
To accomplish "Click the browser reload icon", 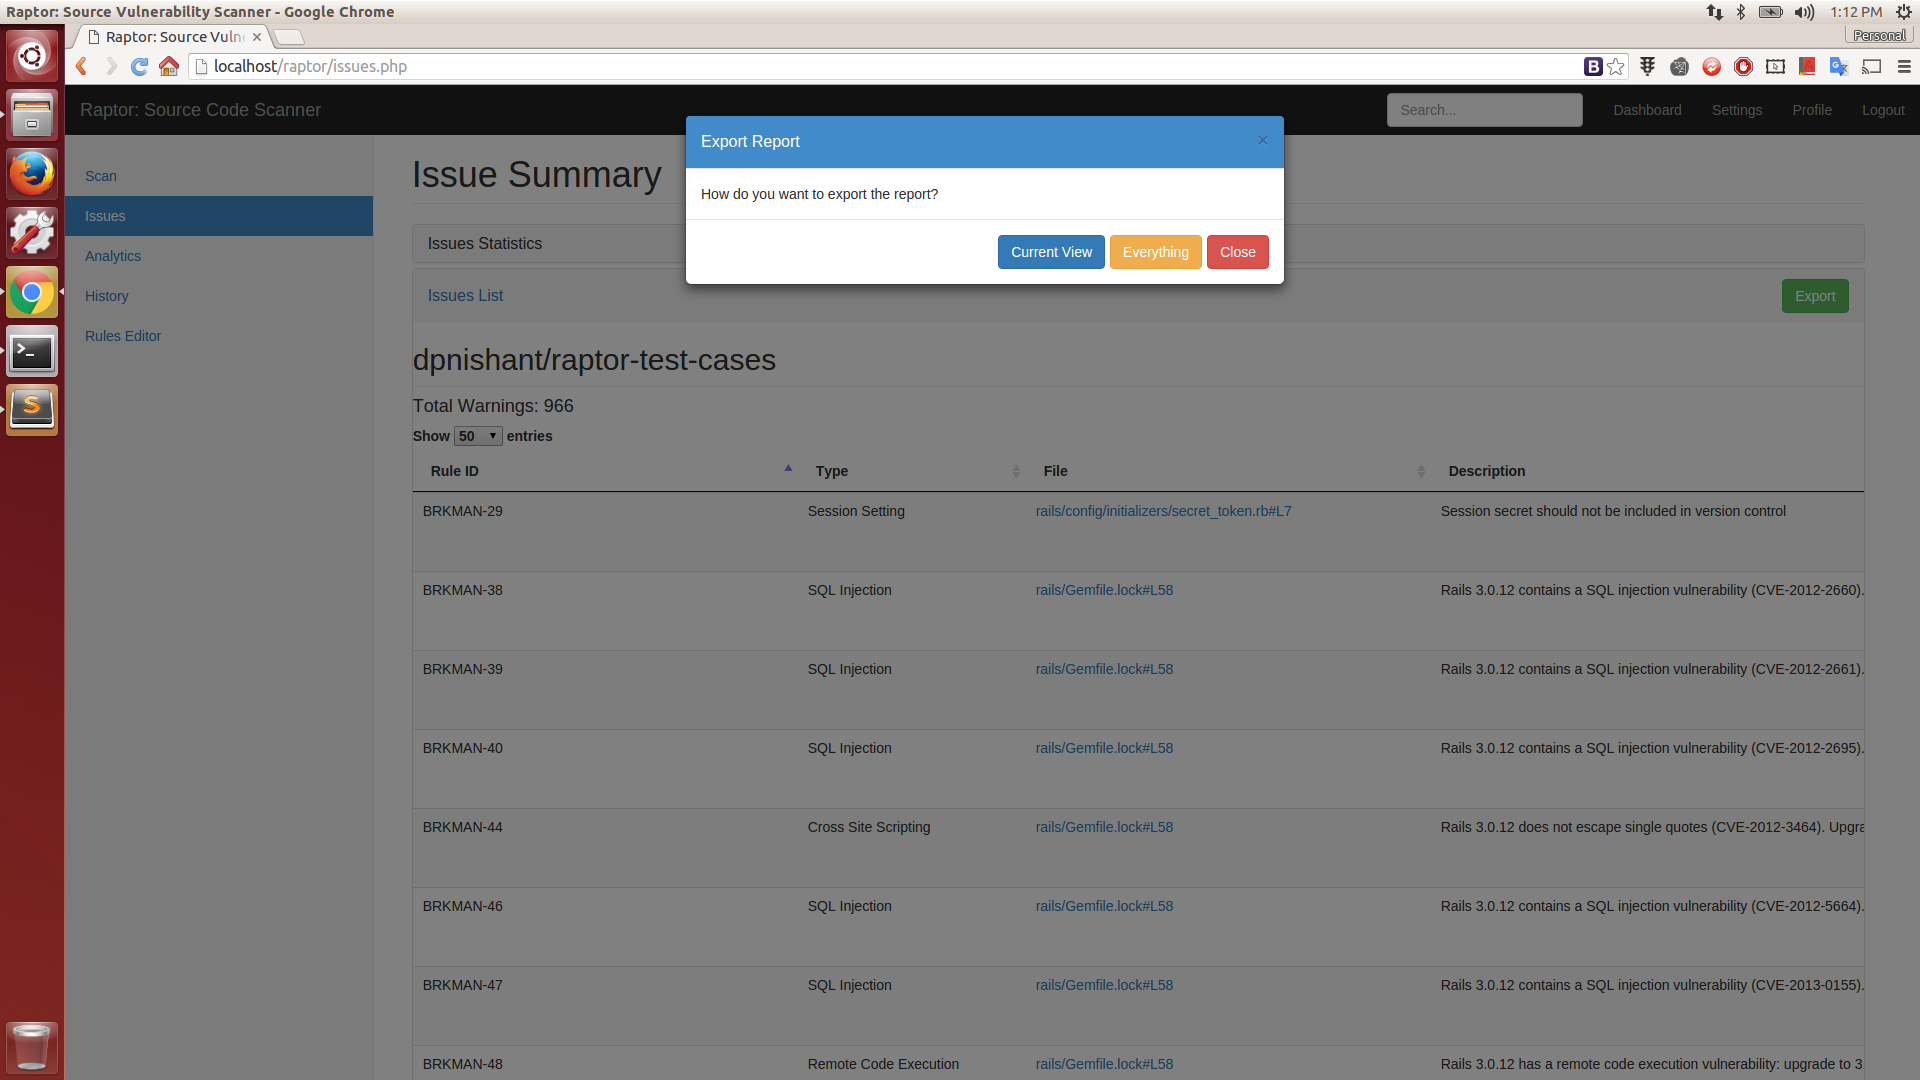I will click(x=140, y=66).
